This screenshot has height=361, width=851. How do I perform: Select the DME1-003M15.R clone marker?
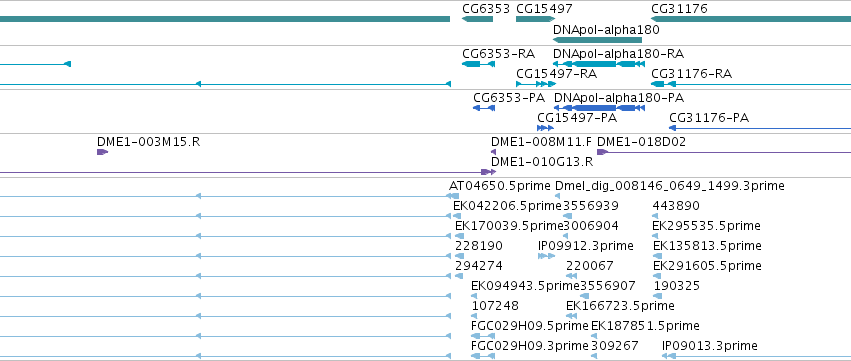103,152
